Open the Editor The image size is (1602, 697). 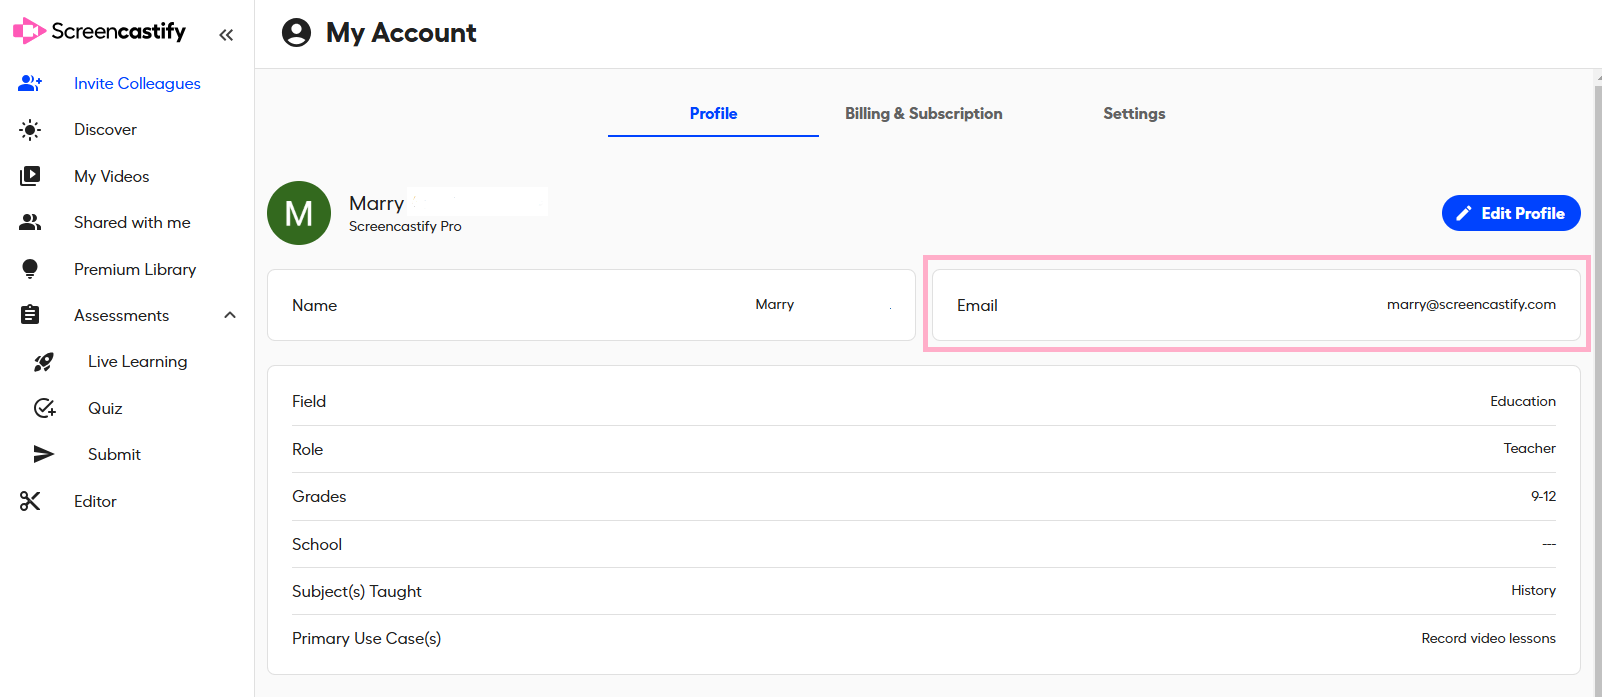(x=95, y=501)
